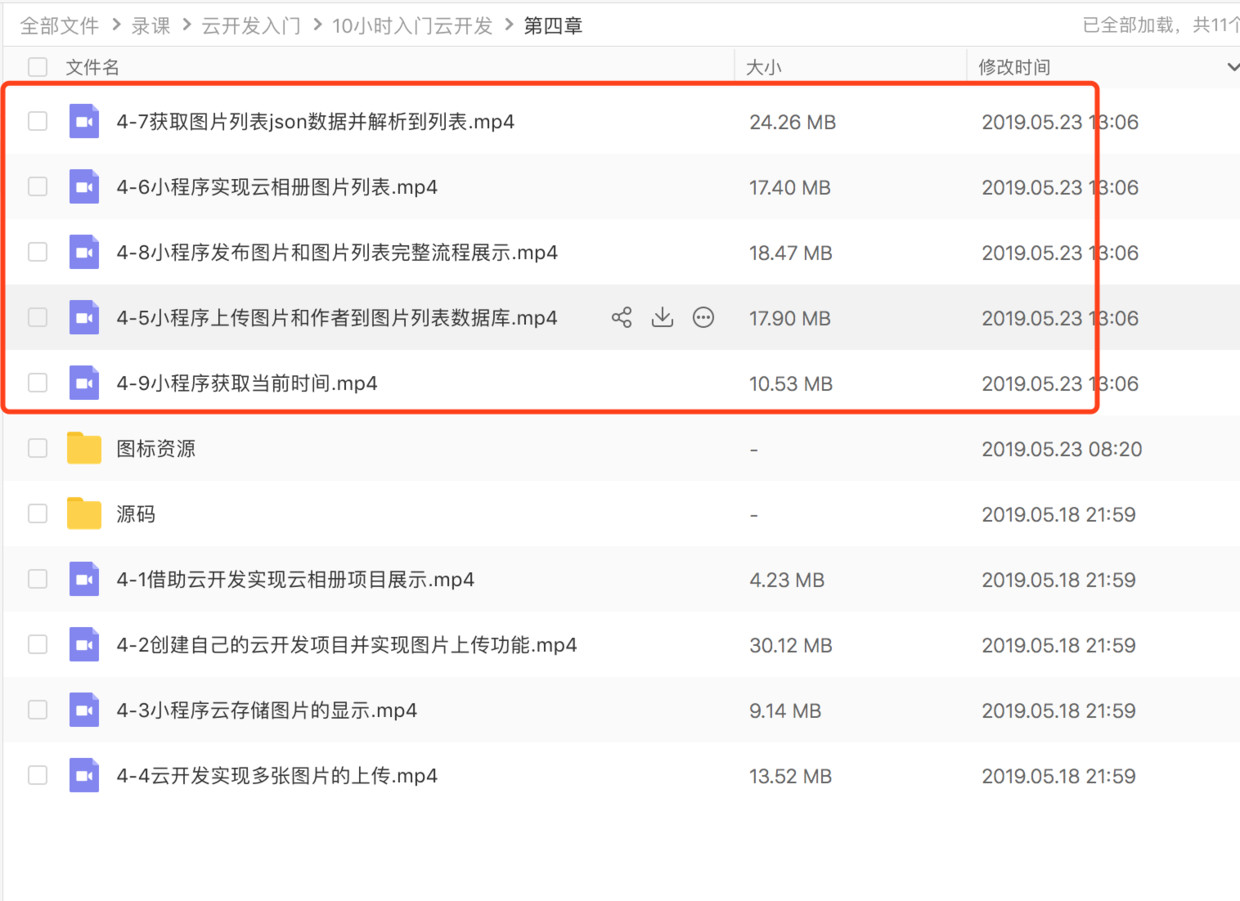Download the 4-5小程序上传图片 file
The image size is (1240, 901).
662,318
